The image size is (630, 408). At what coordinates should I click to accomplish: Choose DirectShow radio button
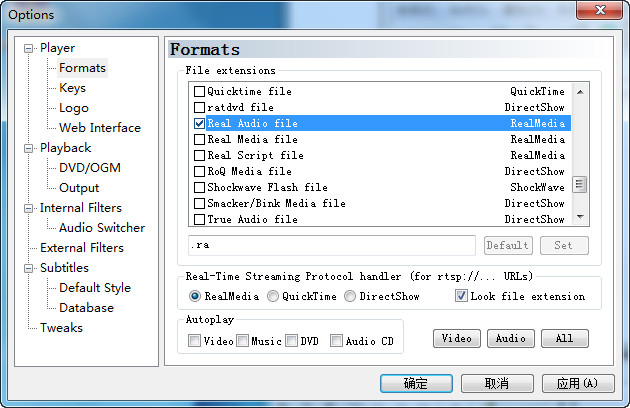point(350,296)
